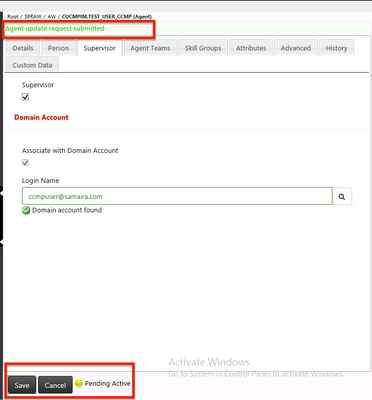The height and width of the screenshot is (400, 372).
Task: Click the Login Name input field
Action: pyautogui.click(x=177, y=196)
